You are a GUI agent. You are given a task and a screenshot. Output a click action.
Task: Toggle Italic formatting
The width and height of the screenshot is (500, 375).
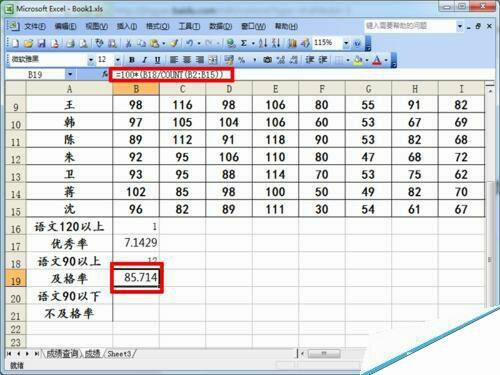145,60
